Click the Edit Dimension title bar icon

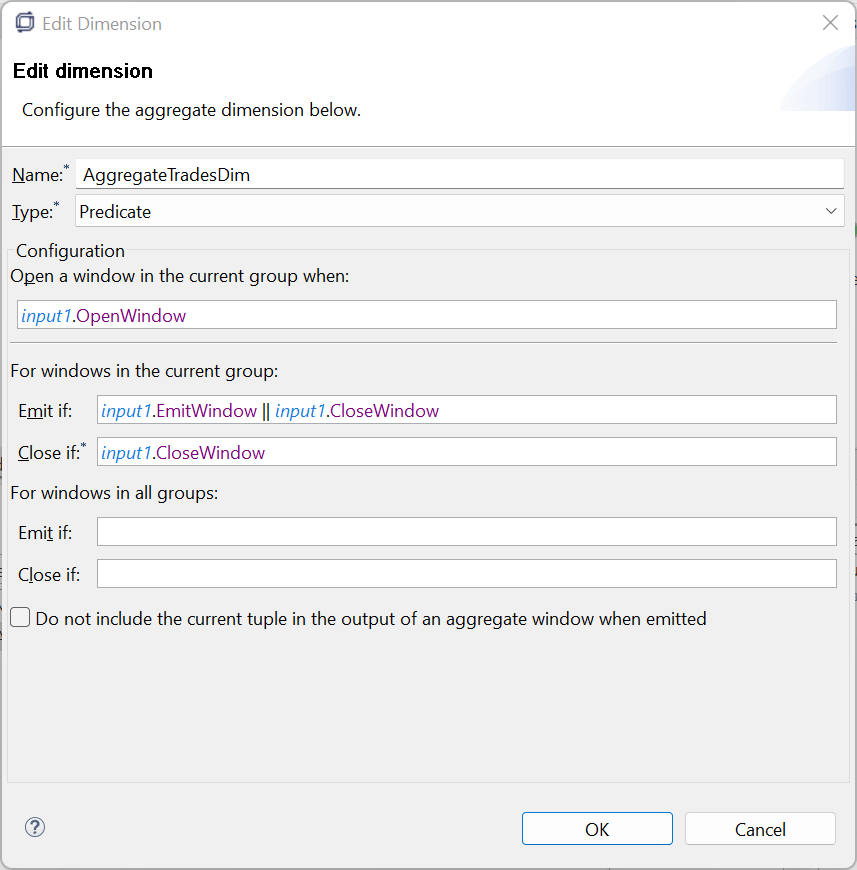point(25,23)
